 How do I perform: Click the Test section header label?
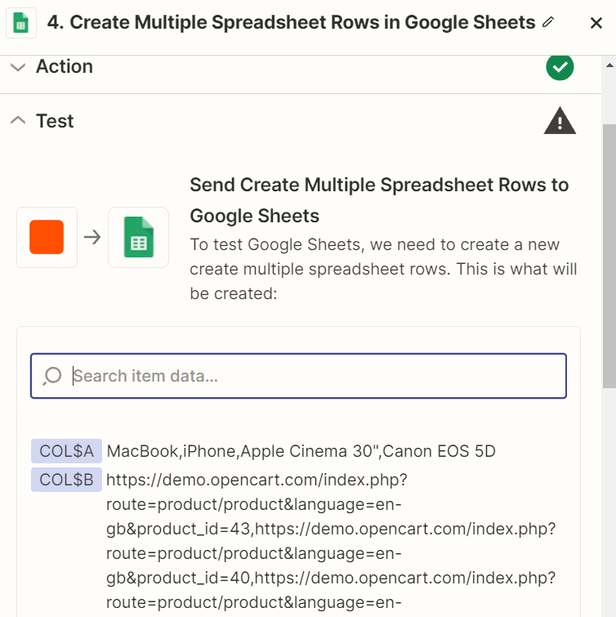(55, 121)
